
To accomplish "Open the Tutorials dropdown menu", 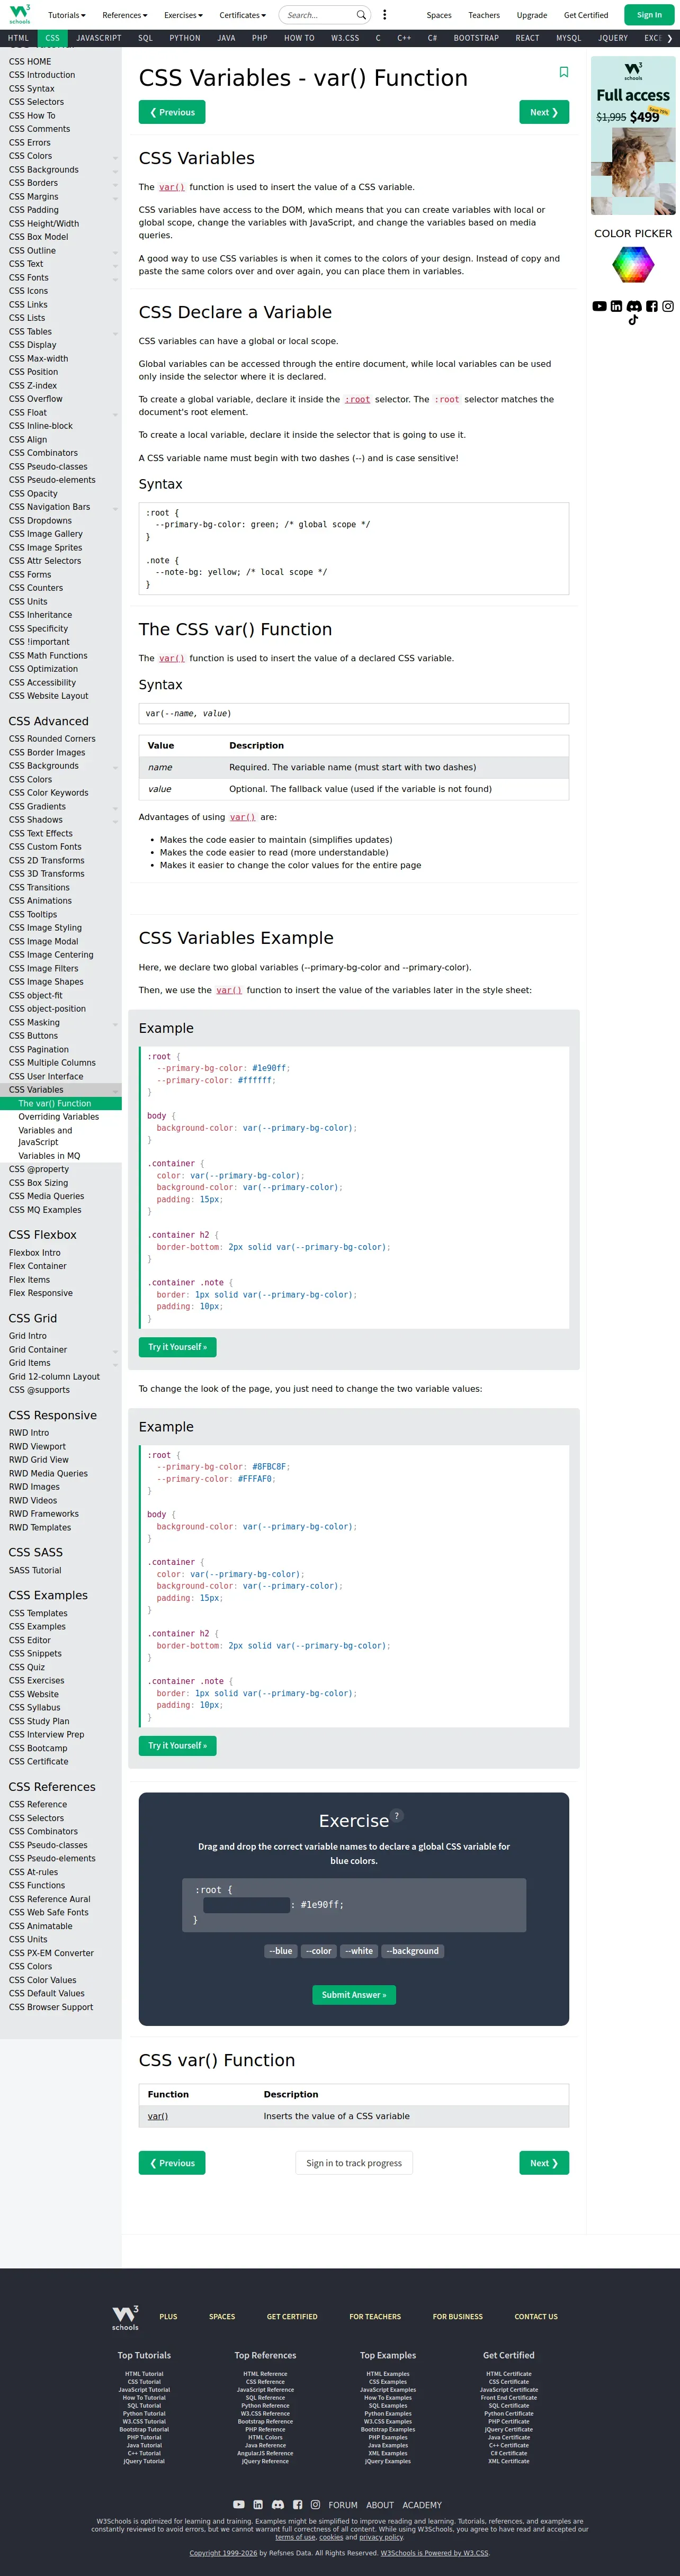I will (67, 15).
